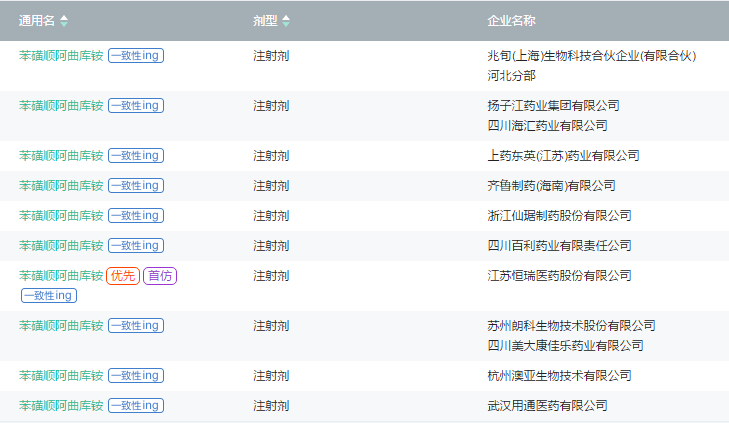Click 一致性ing tag in 齐鲁制药 row
The width and height of the screenshot is (729, 423).
pyautogui.click(x=136, y=186)
